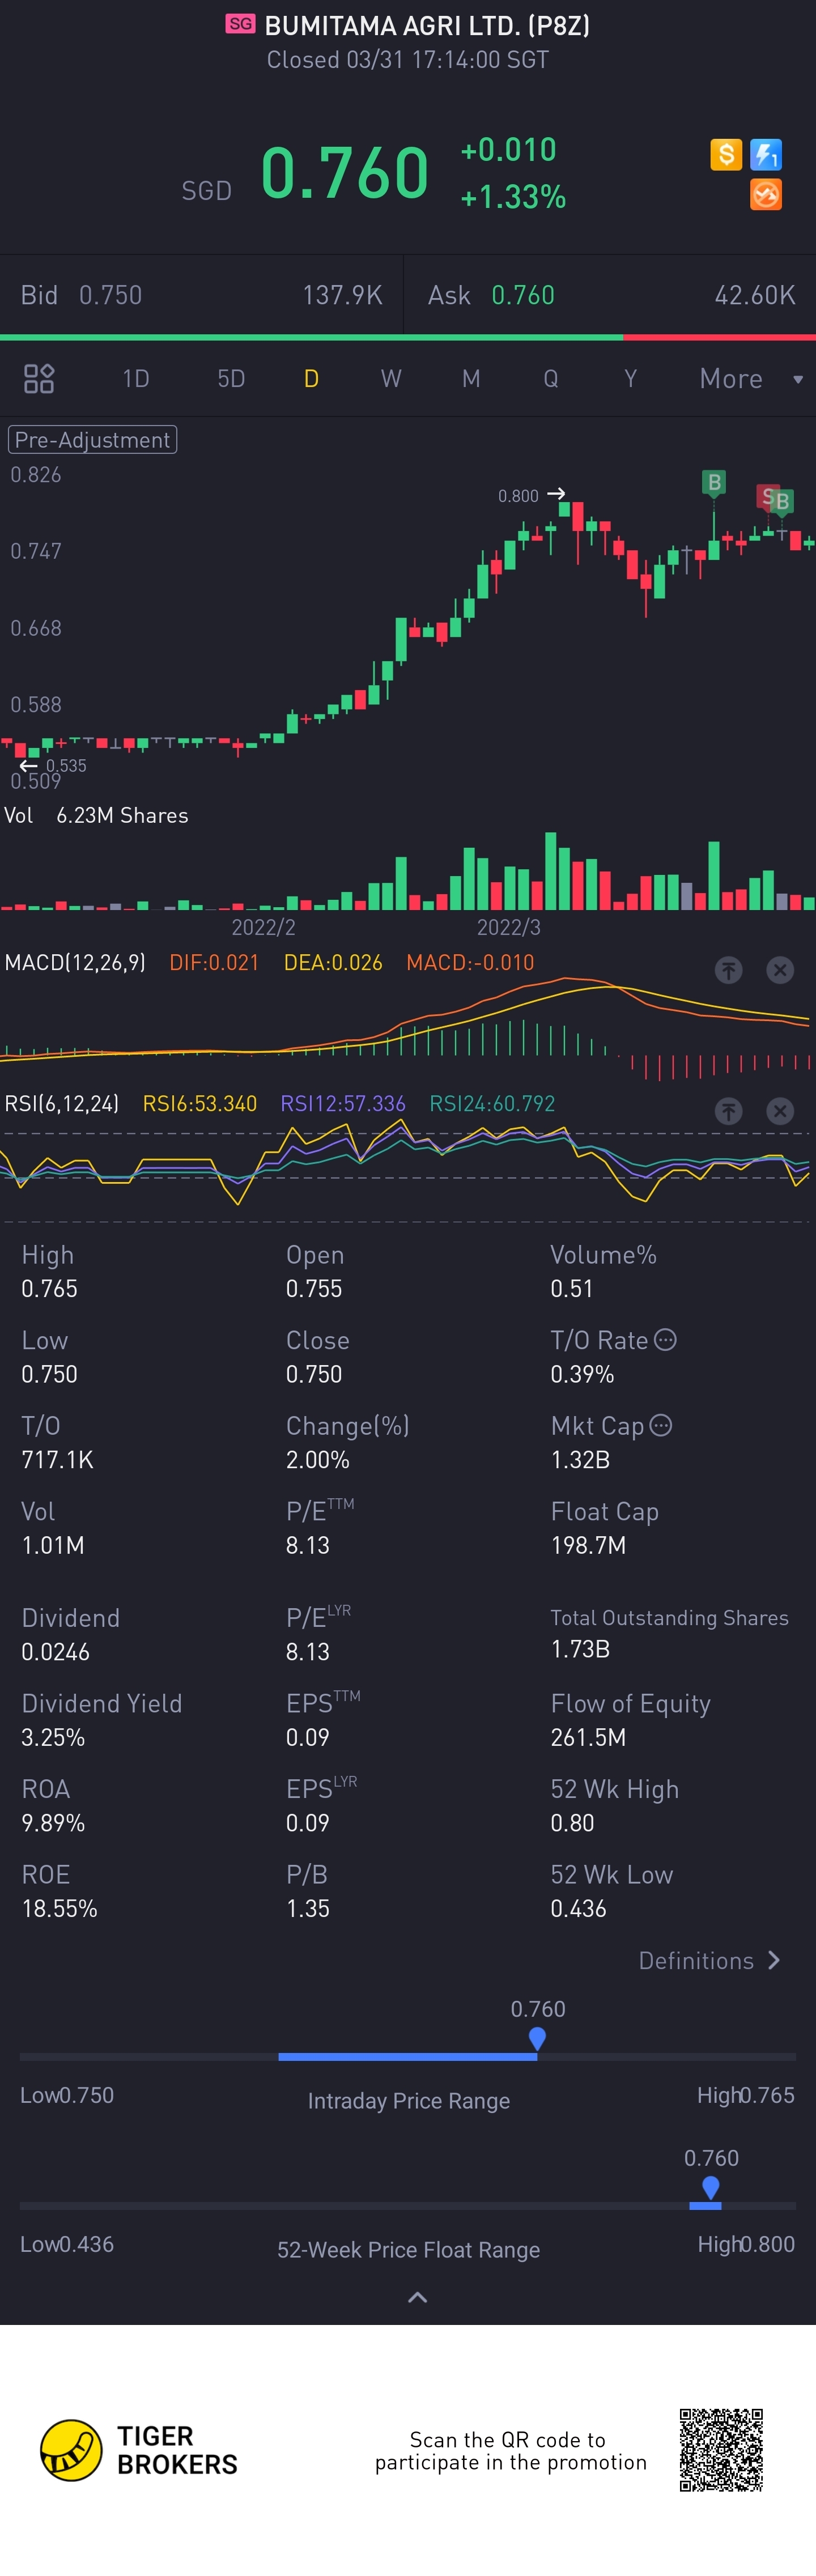The height and width of the screenshot is (2576, 816).
Task: Open Mkt Cap info icon
Action: pos(661,1426)
